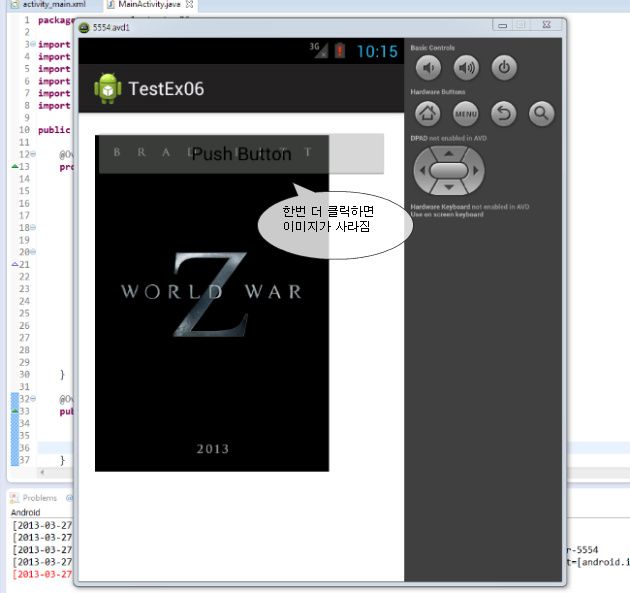
Task: Collapse the import block at line 3
Action: coord(33,44)
